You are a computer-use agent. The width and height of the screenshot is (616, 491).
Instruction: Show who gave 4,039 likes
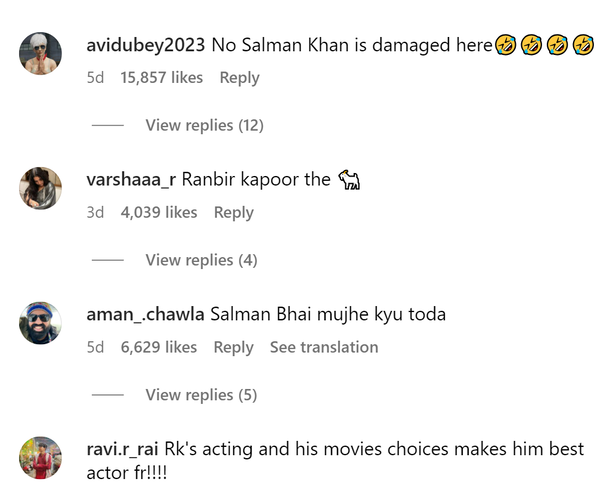[x=159, y=212]
